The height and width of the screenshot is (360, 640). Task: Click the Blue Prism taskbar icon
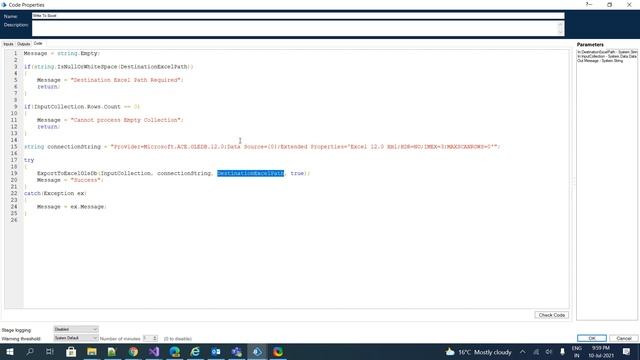(x=258, y=351)
